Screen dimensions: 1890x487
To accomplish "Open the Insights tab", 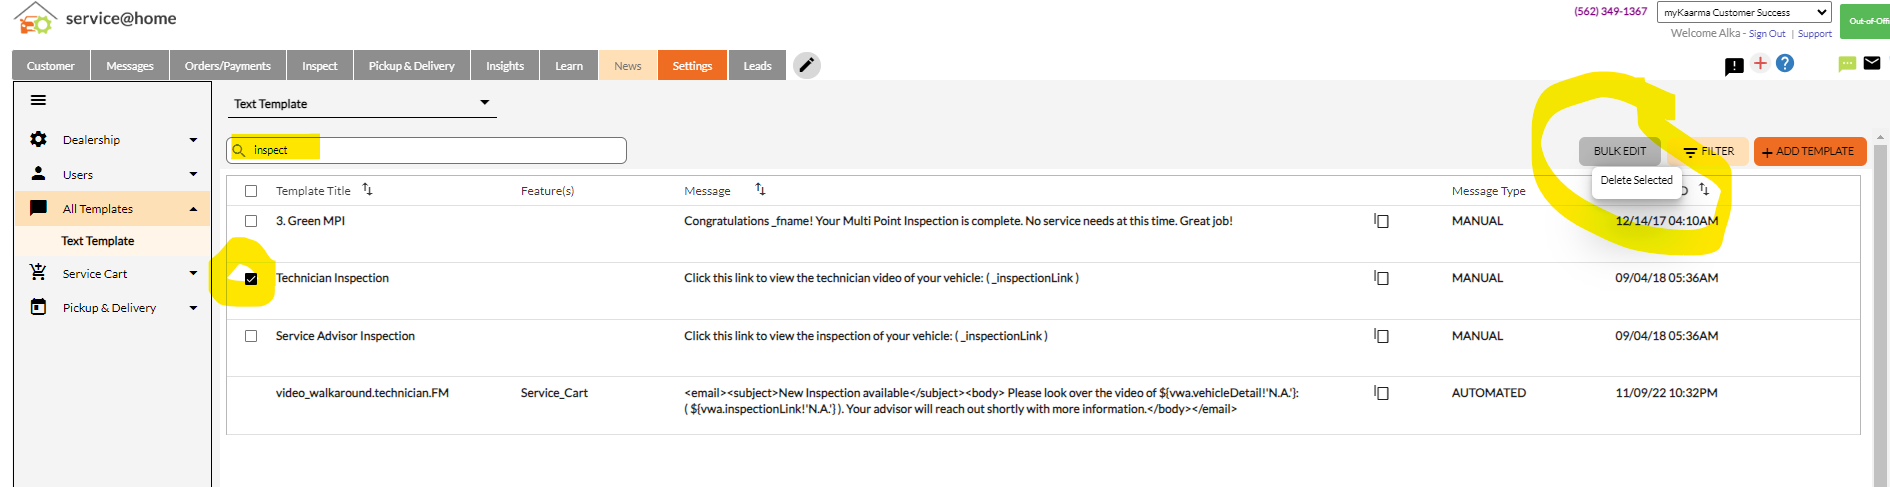I will 505,66.
